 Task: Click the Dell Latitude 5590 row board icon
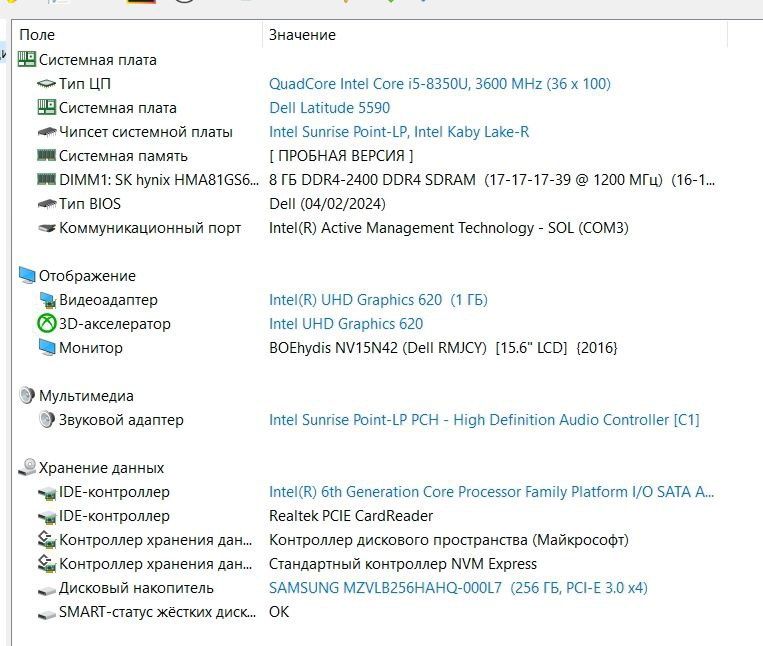[47, 108]
